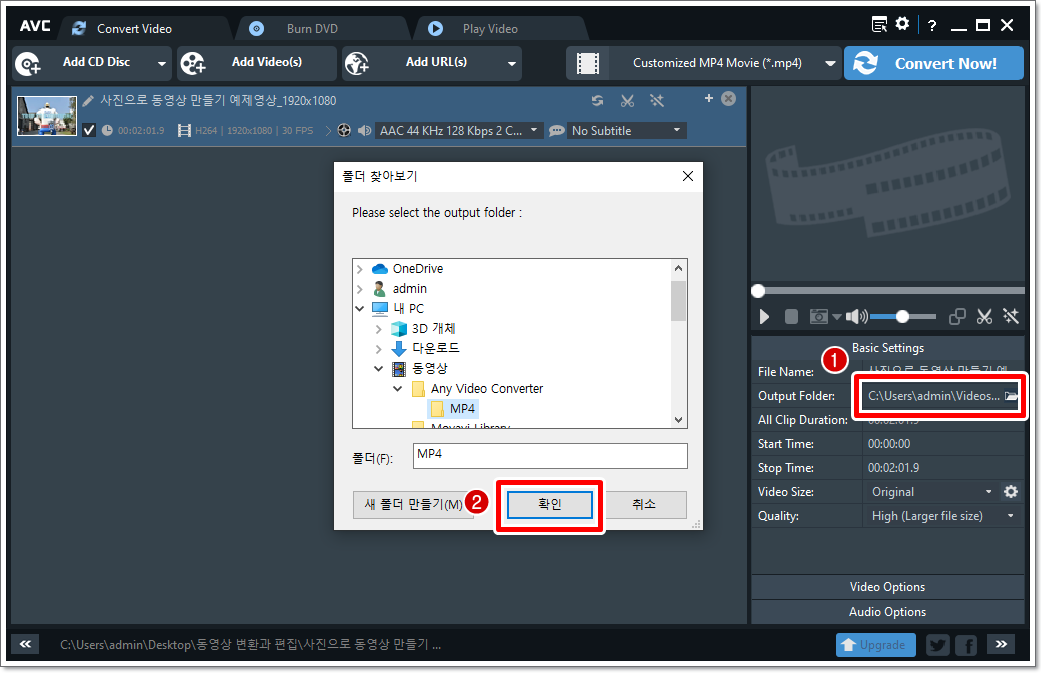Click the output profile filmstrip icon
Viewport: 1042px width, 673px height.
[x=587, y=64]
